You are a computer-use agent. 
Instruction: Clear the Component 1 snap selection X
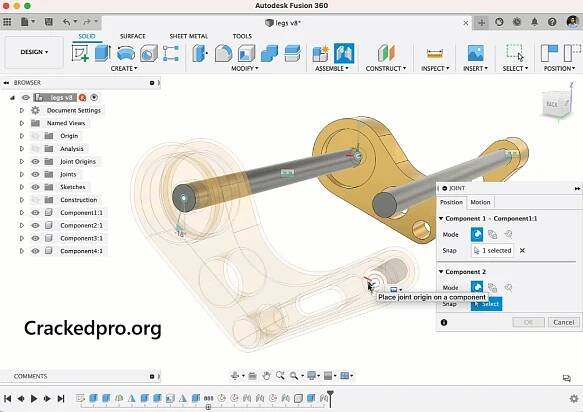(x=522, y=250)
